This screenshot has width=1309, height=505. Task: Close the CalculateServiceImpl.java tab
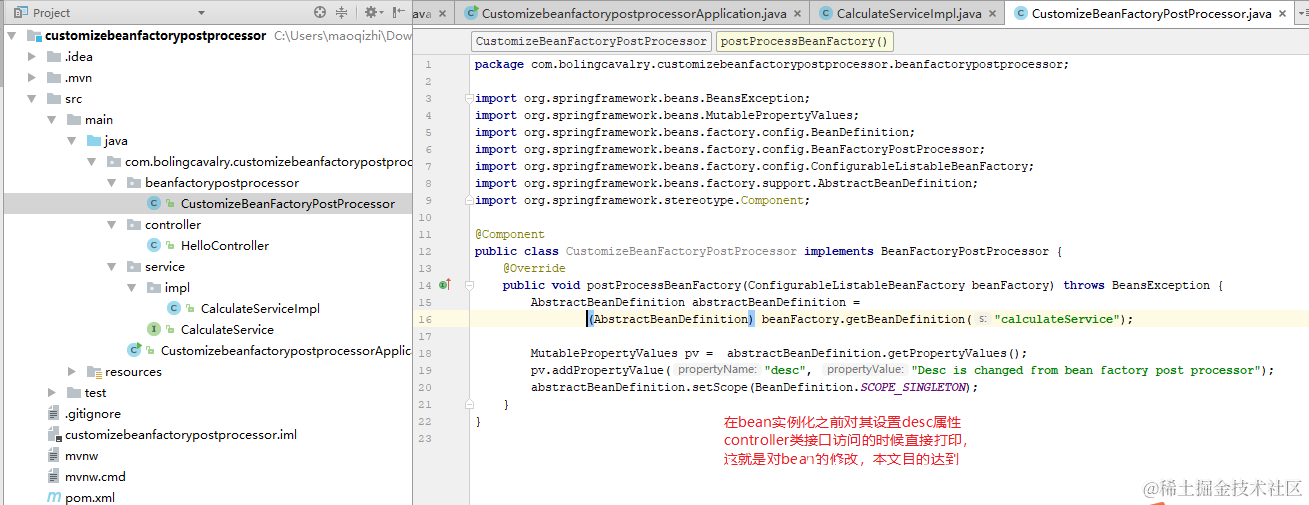point(992,13)
